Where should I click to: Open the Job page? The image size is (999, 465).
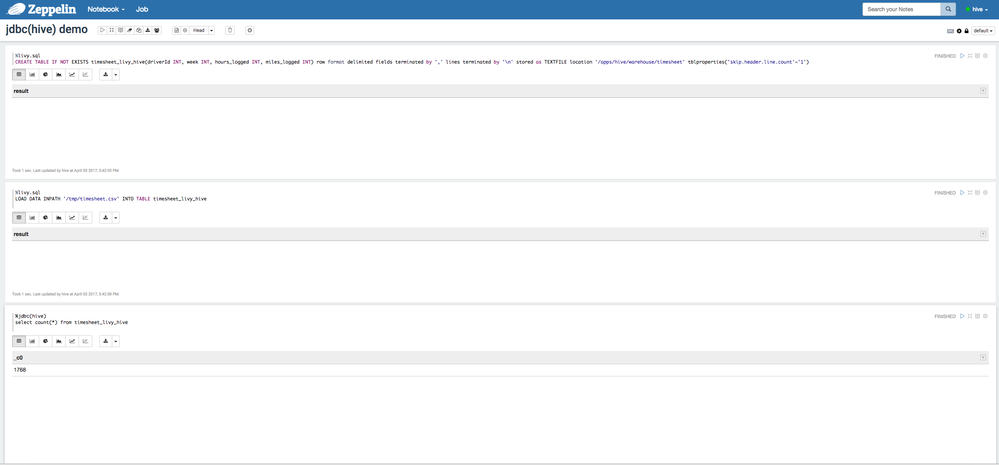point(142,10)
